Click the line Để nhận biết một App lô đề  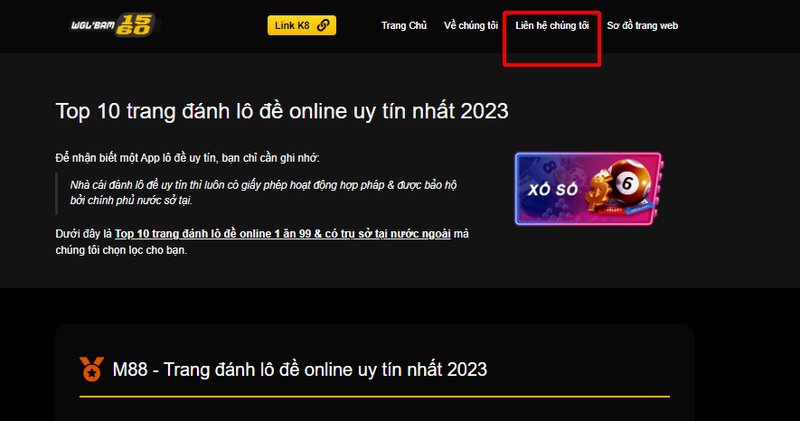pyautogui.click(x=187, y=158)
